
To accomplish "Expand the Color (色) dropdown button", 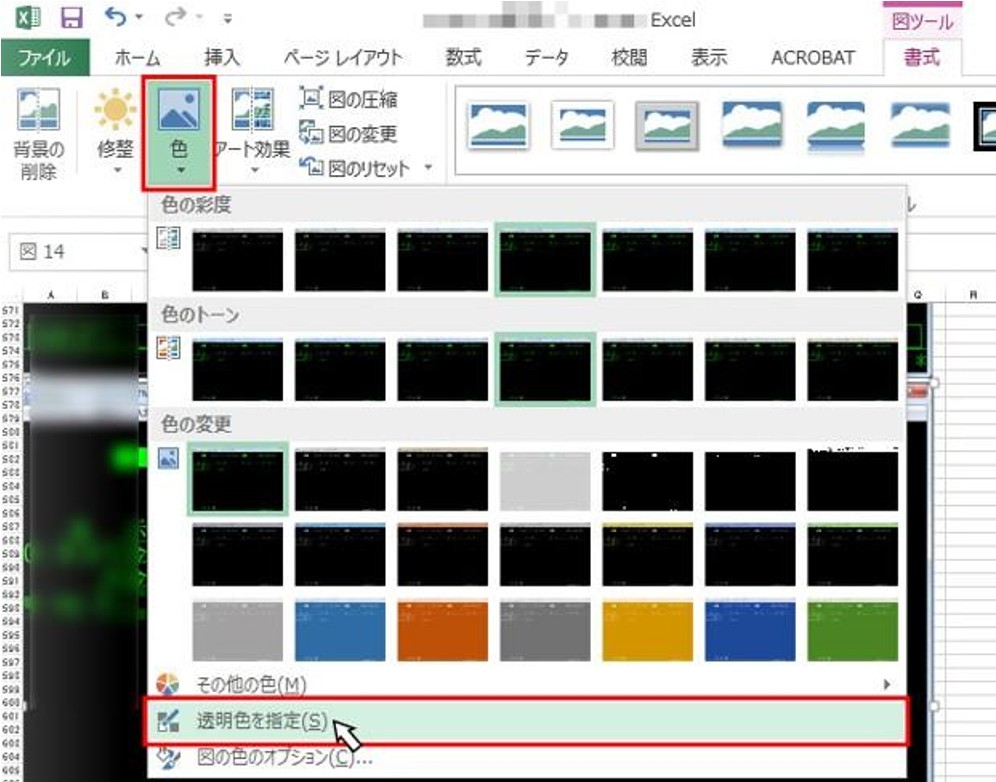I will coord(180,135).
